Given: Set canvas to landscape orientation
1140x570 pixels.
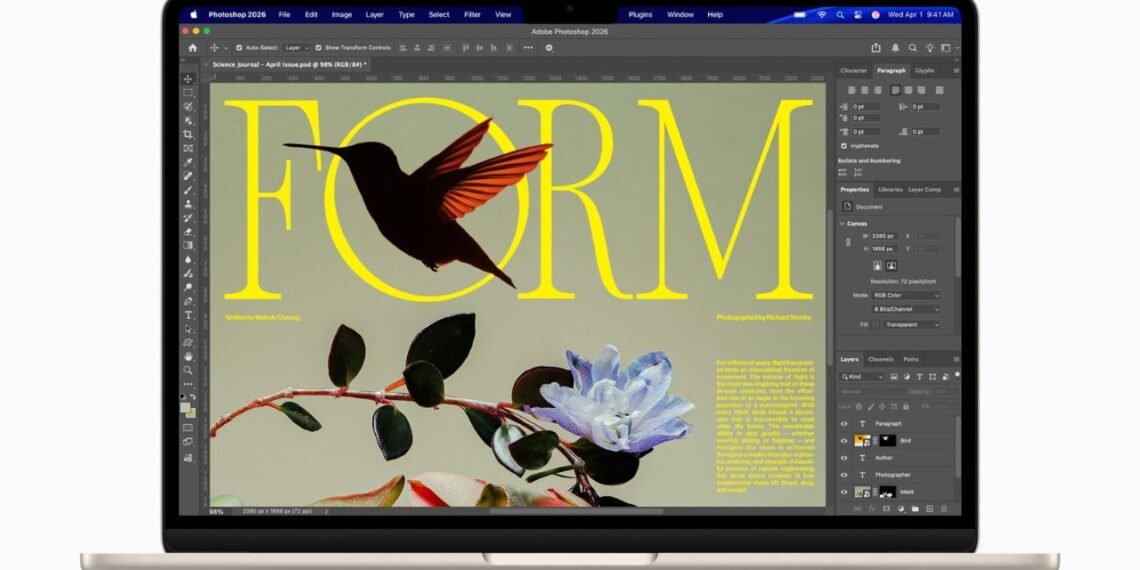Looking at the screenshot, I should 891,265.
